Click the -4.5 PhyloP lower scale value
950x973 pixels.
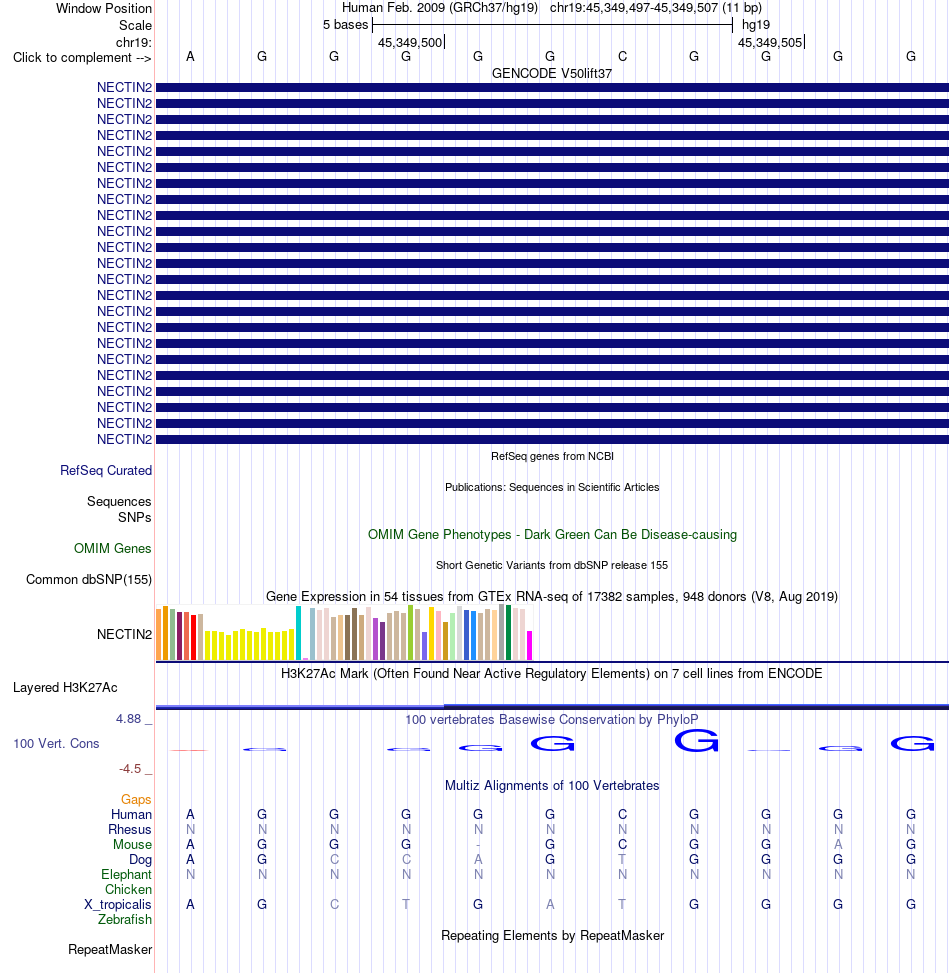130,769
